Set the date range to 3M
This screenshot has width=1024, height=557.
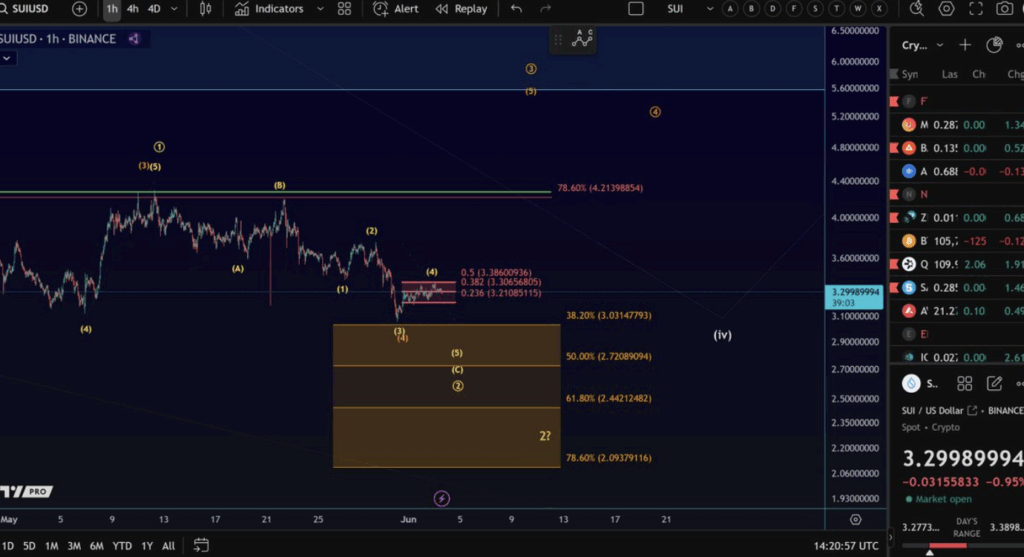[x=74, y=545]
